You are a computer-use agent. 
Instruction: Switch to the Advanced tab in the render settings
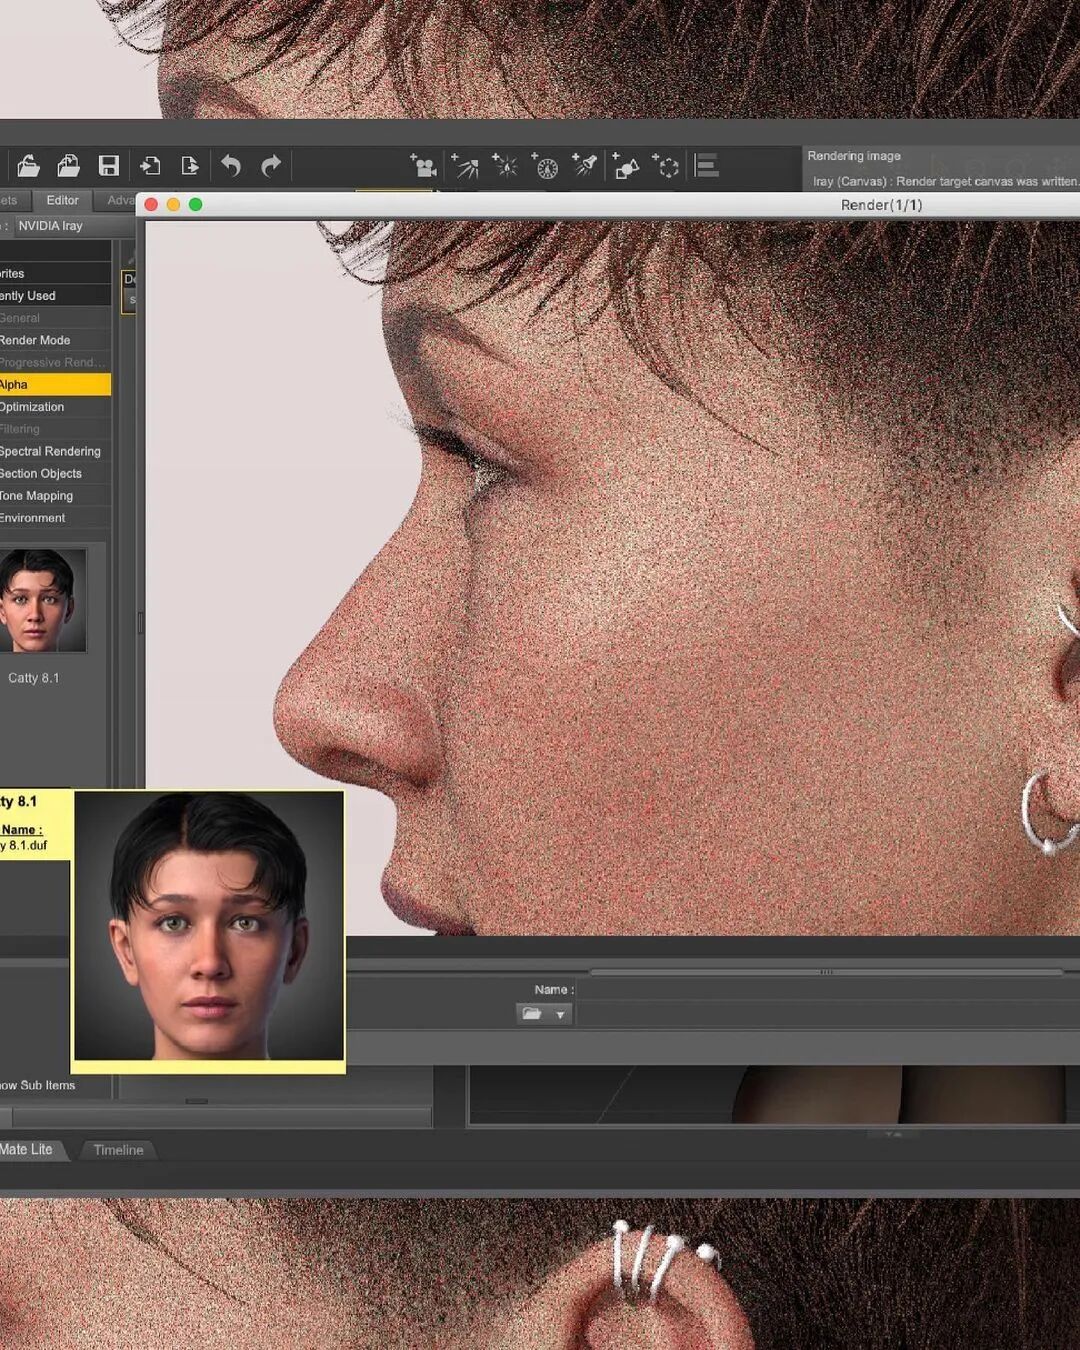coord(119,200)
